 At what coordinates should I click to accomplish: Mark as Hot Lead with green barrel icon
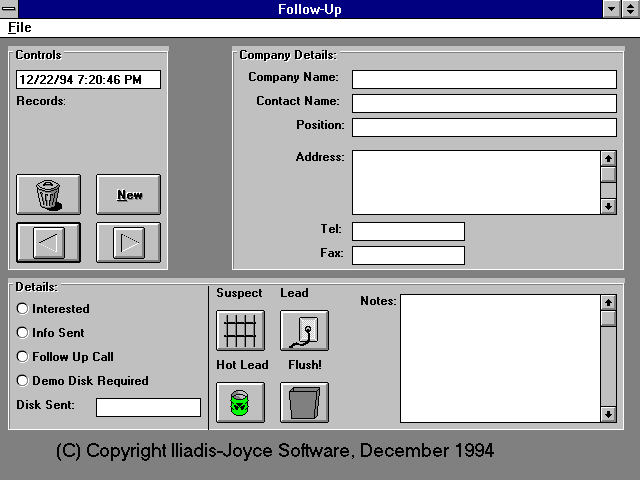(x=240, y=402)
